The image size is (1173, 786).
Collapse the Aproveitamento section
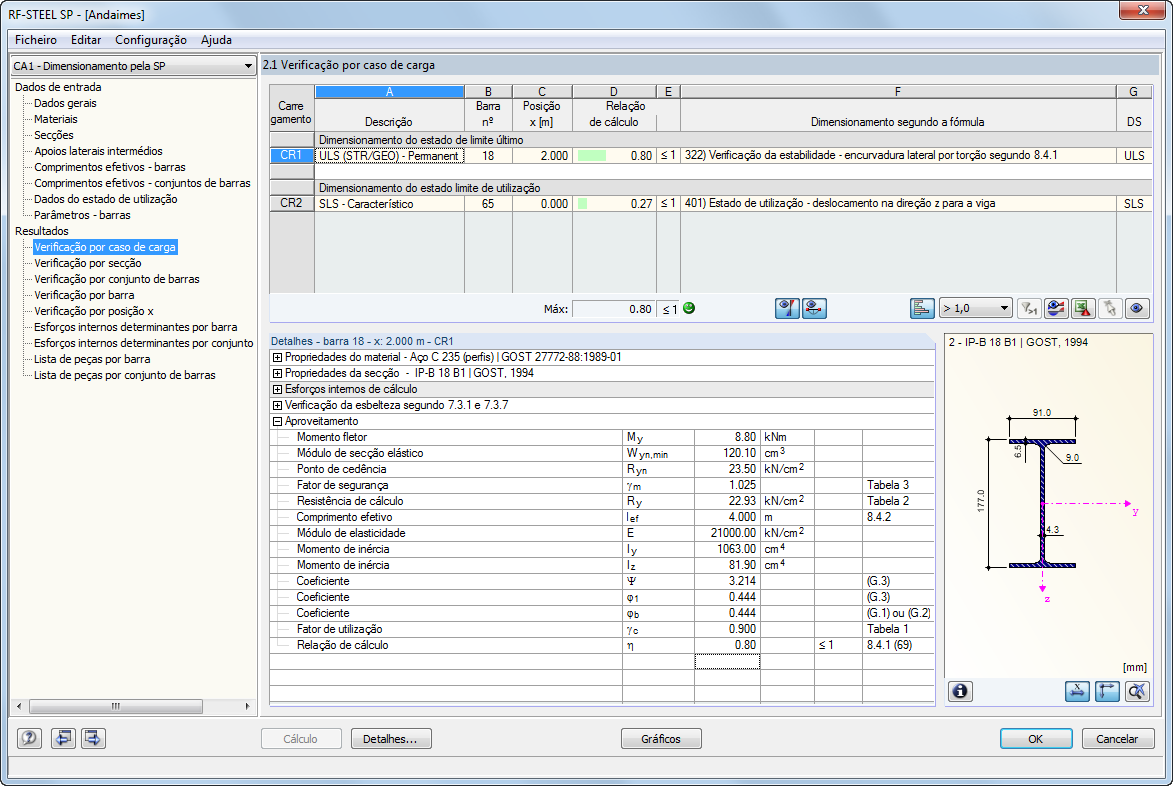(277, 422)
